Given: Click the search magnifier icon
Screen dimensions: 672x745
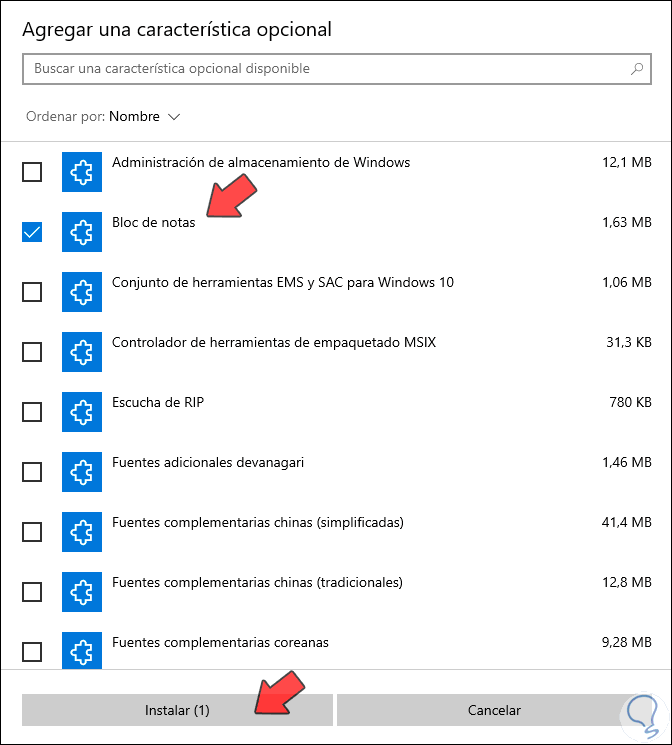Looking at the screenshot, I should click(x=637, y=69).
